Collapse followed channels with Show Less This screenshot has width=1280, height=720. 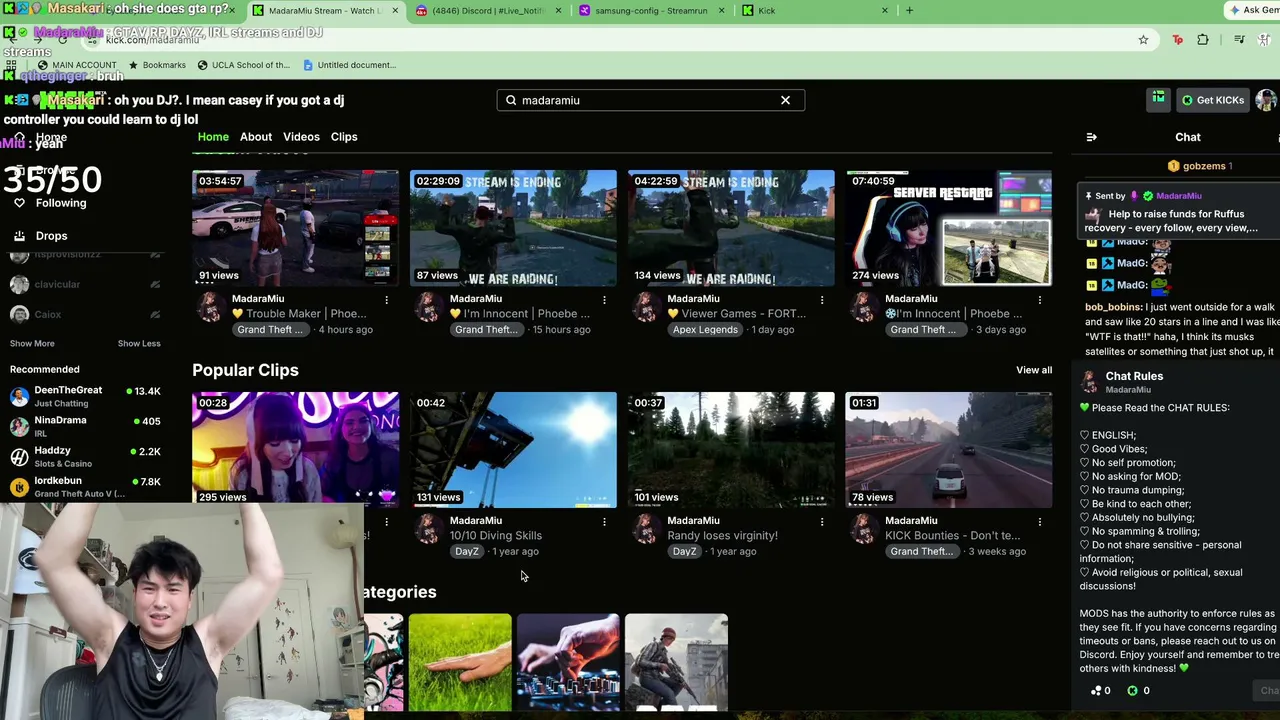139,344
